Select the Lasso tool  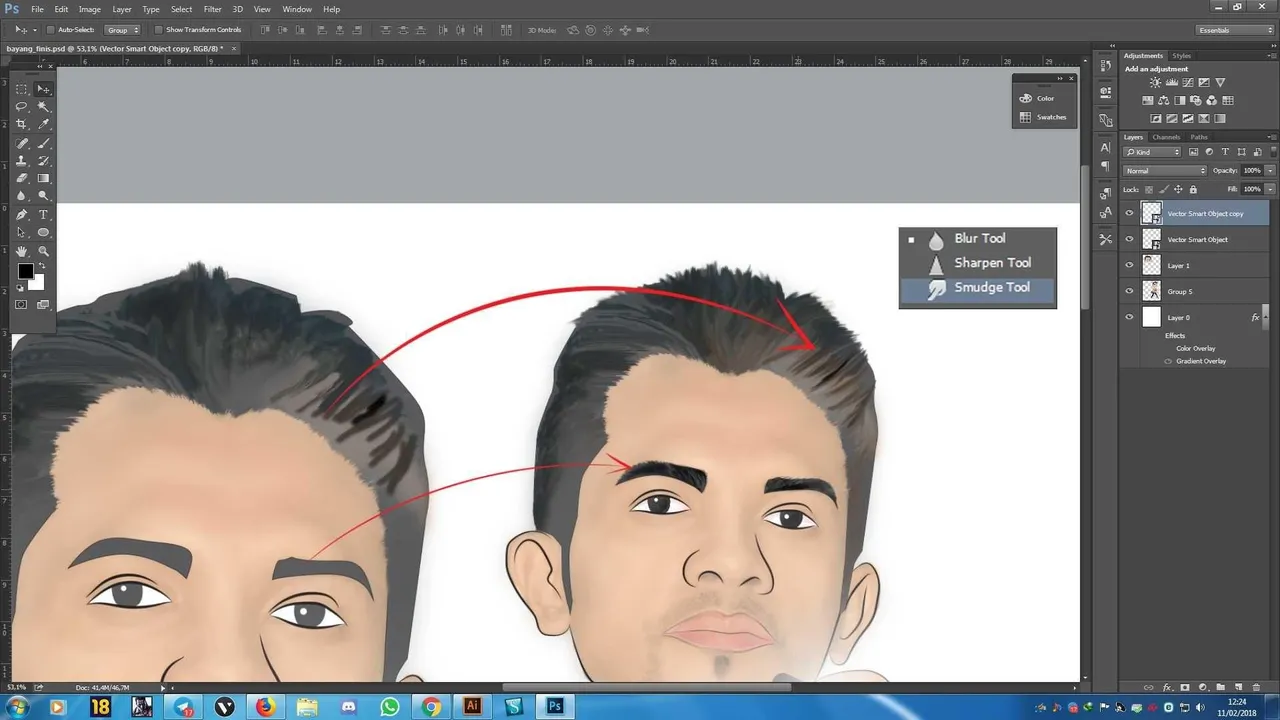click(x=22, y=106)
